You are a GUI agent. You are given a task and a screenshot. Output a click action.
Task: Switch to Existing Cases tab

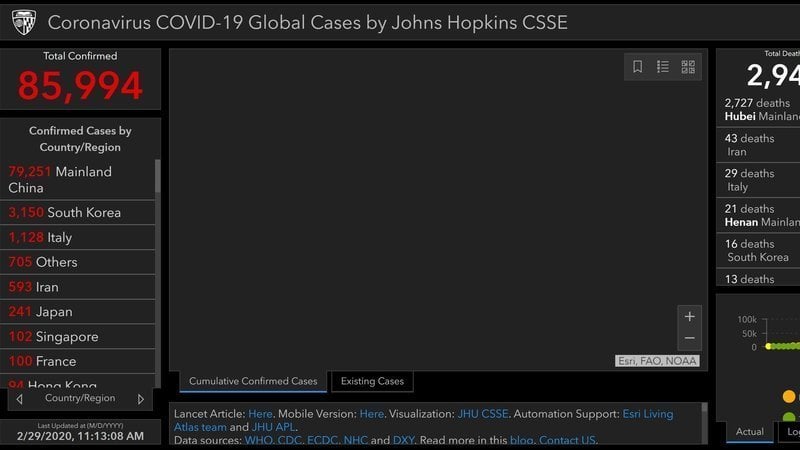tap(372, 381)
